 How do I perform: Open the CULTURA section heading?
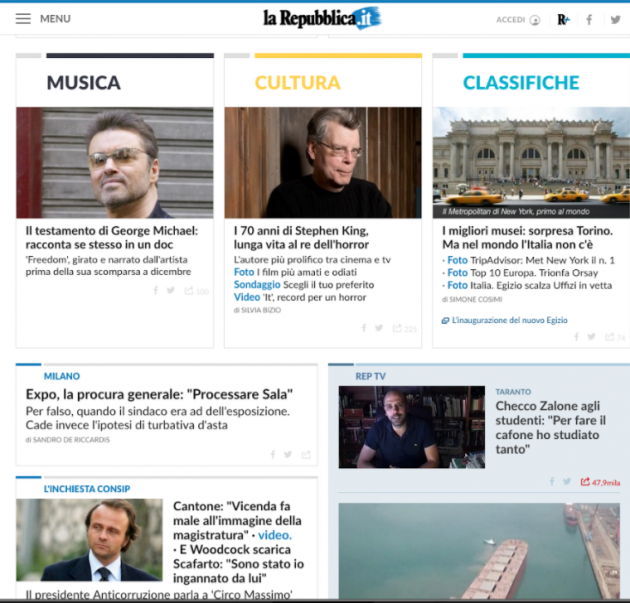coord(297,83)
